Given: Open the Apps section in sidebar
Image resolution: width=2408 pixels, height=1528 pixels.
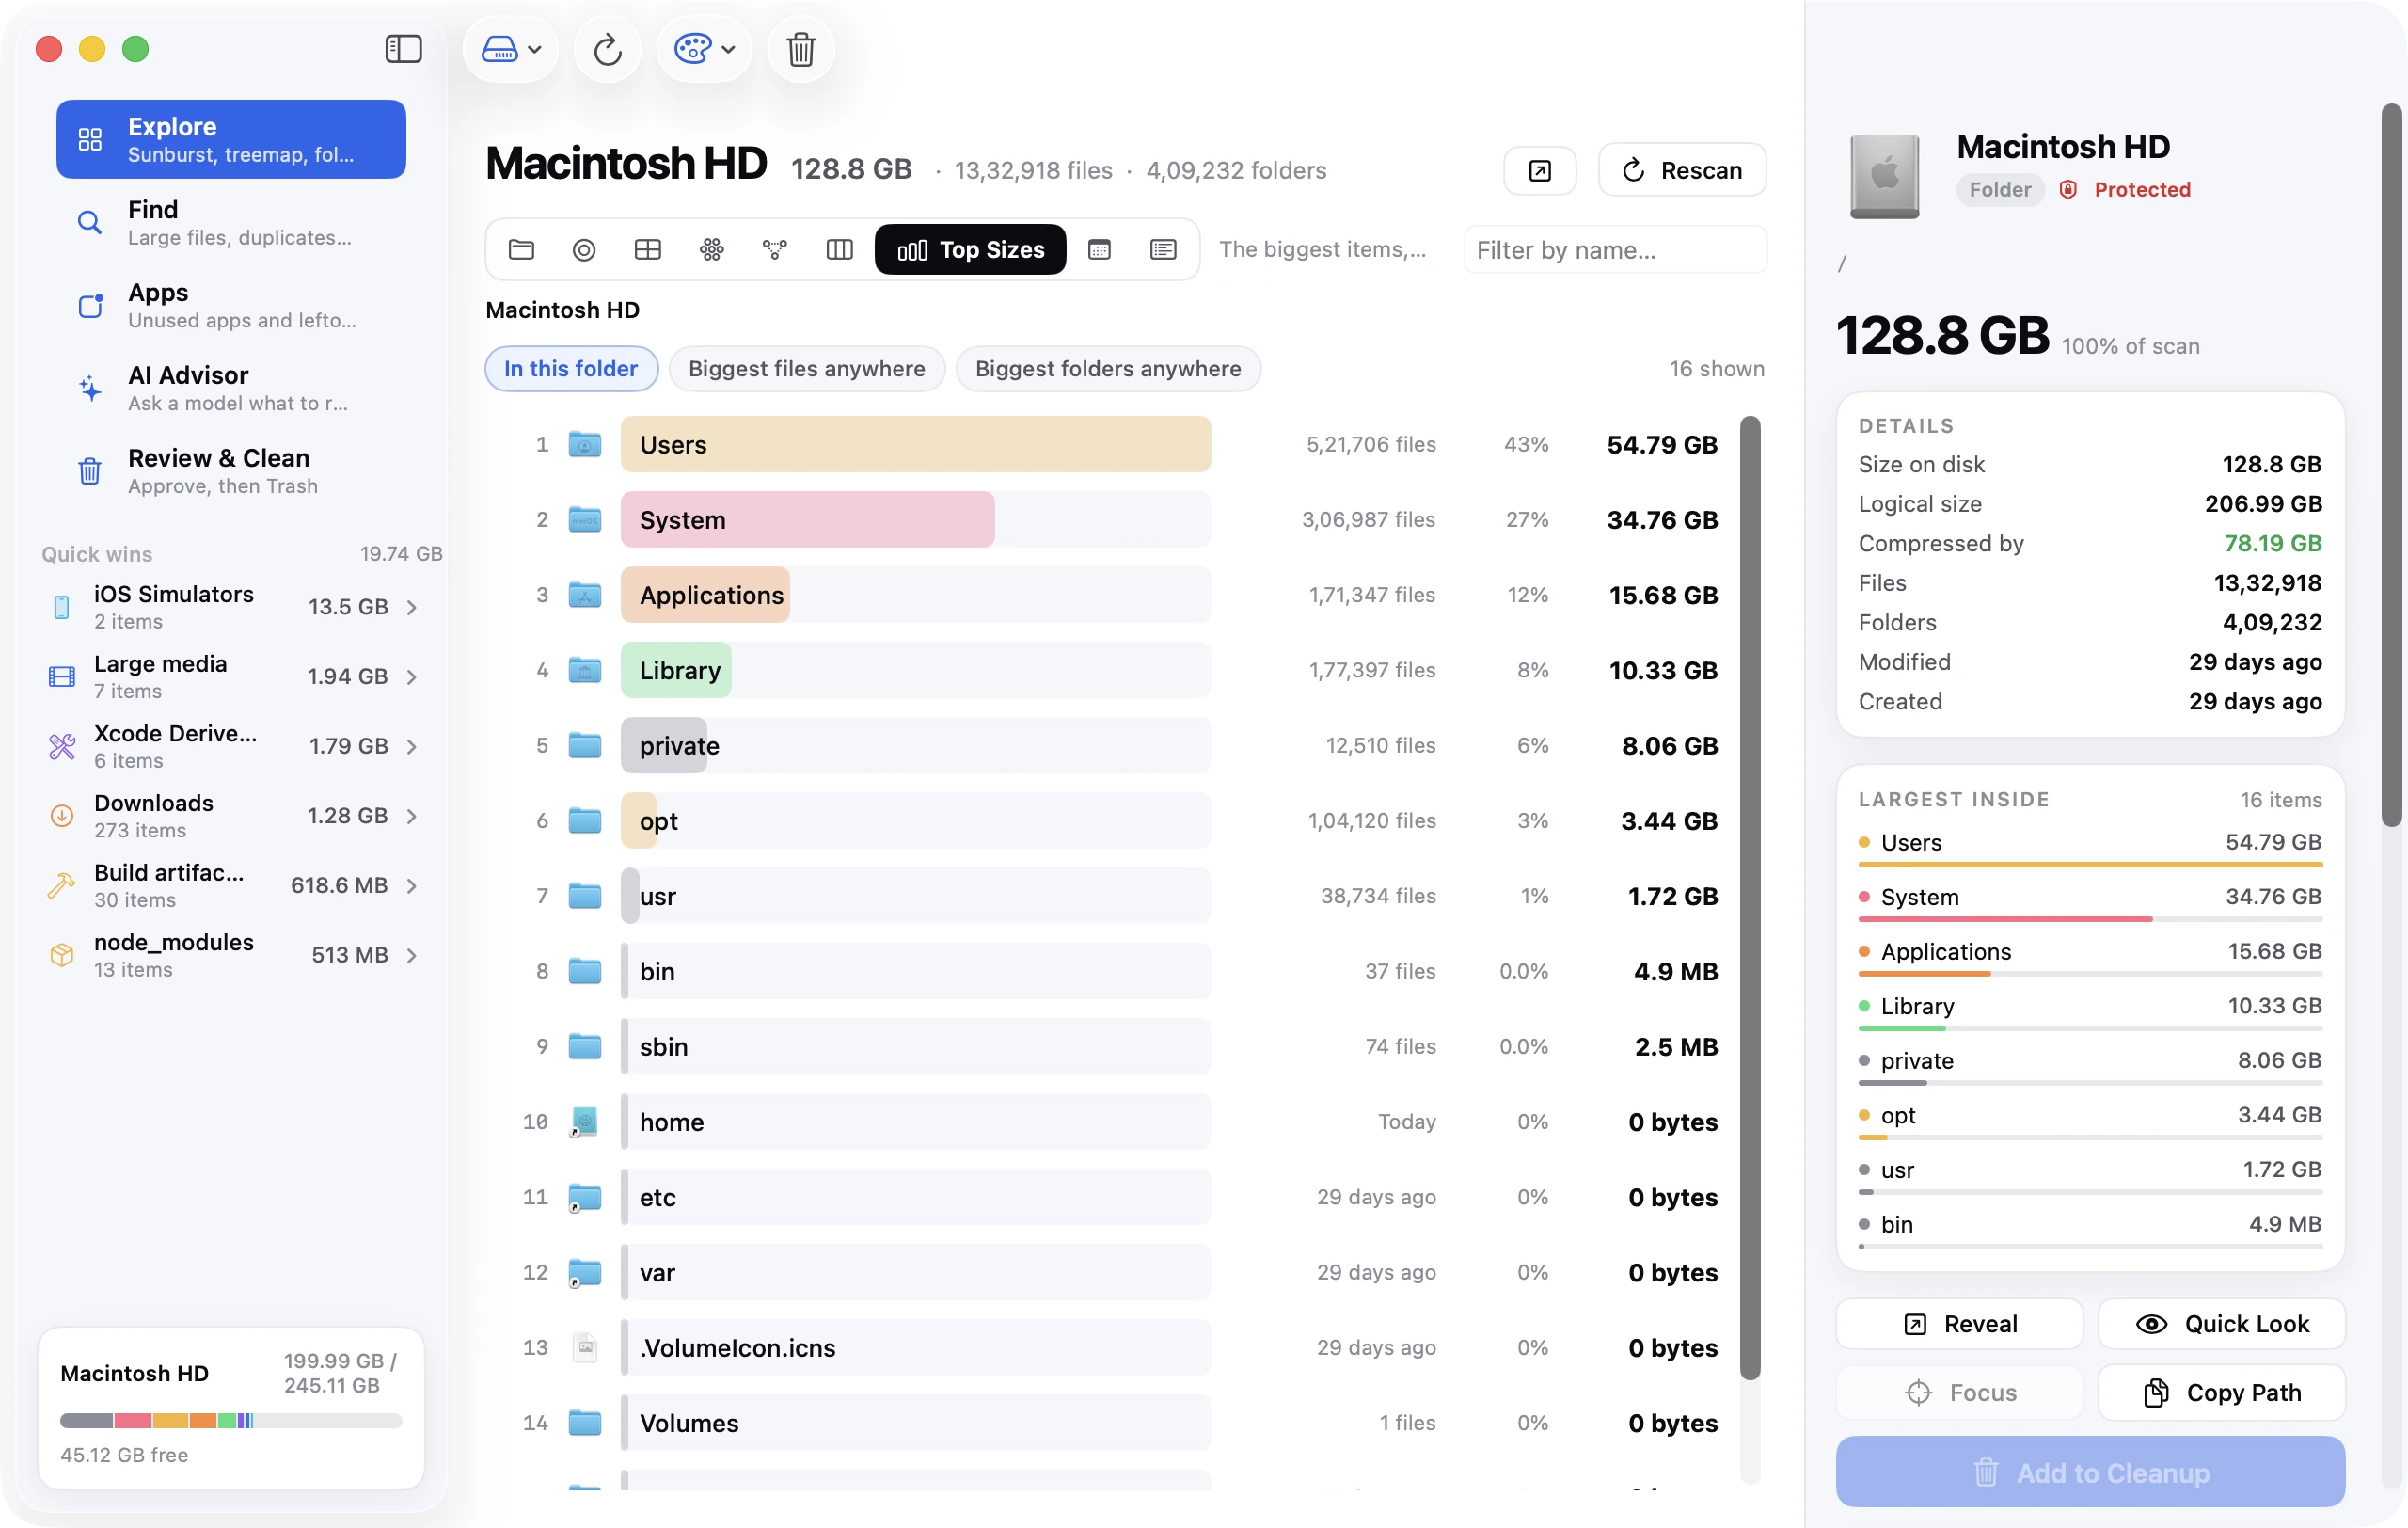Looking at the screenshot, I should pos(231,305).
